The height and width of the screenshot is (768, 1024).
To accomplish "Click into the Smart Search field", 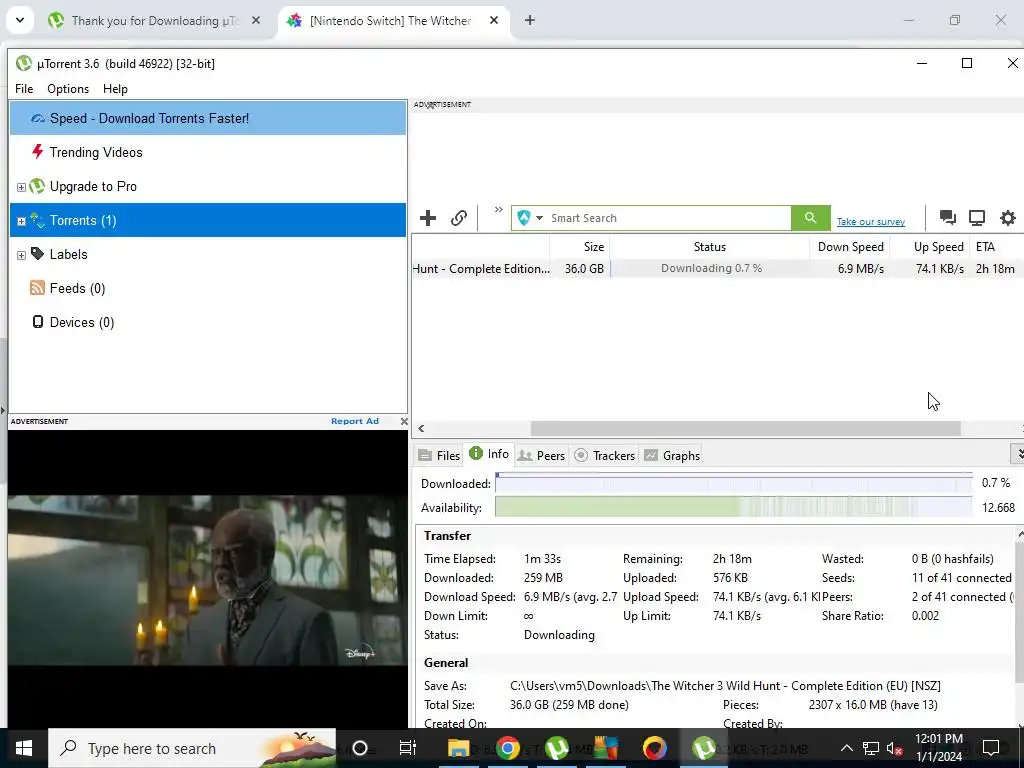I will pyautogui.click(x=669, y=218).
